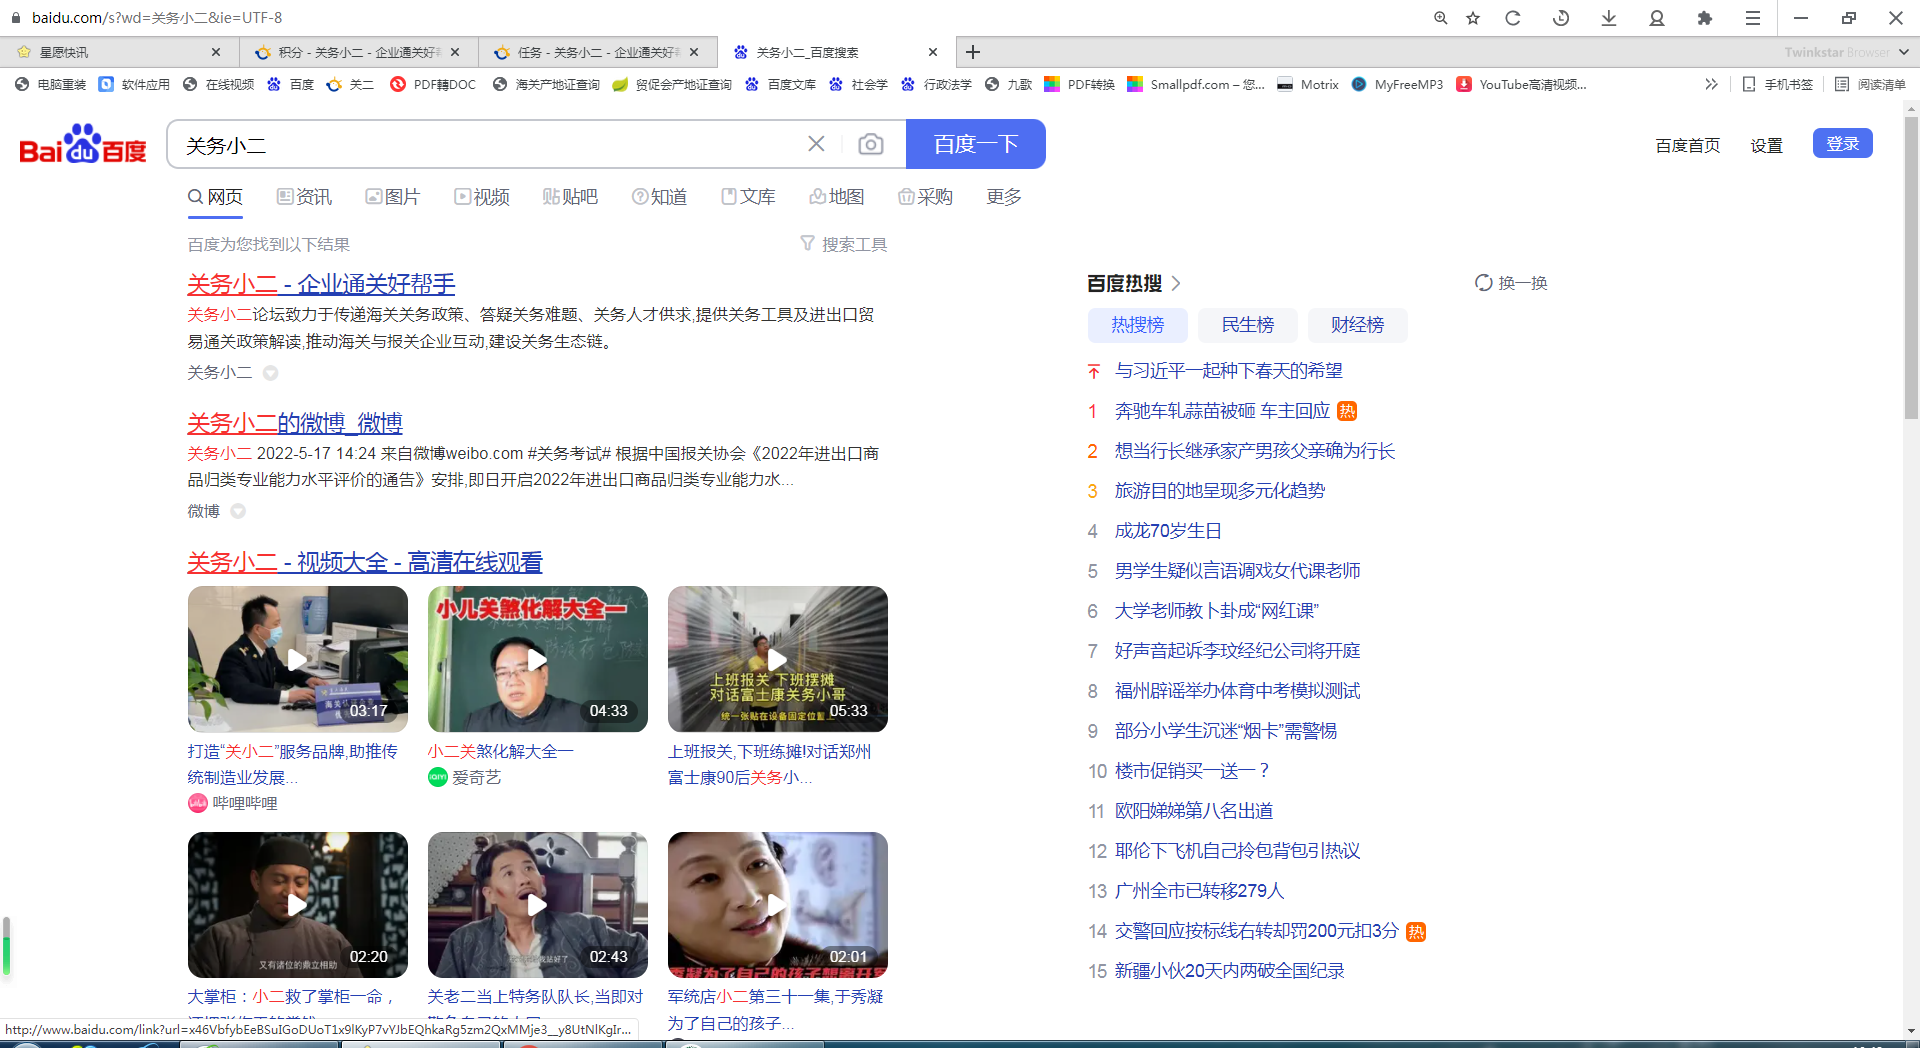Image resolution: width=1920 pixels, height=1048 pixels.
Task: Open the MyFreeMP3 bookmark
Action: pos(1397,85)
